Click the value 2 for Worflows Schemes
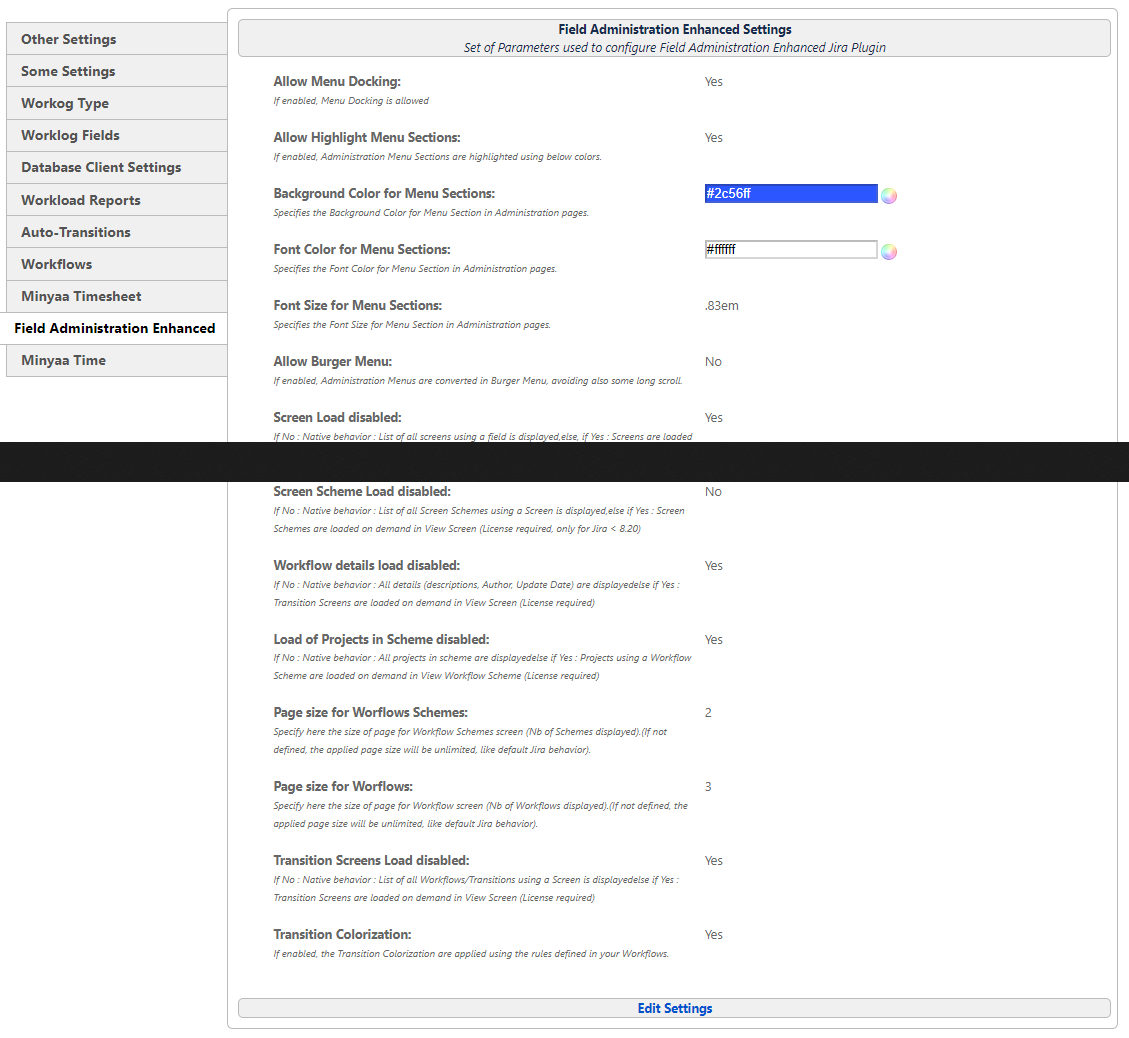This screenshot has height=1038, width=1129. [708, 713]
